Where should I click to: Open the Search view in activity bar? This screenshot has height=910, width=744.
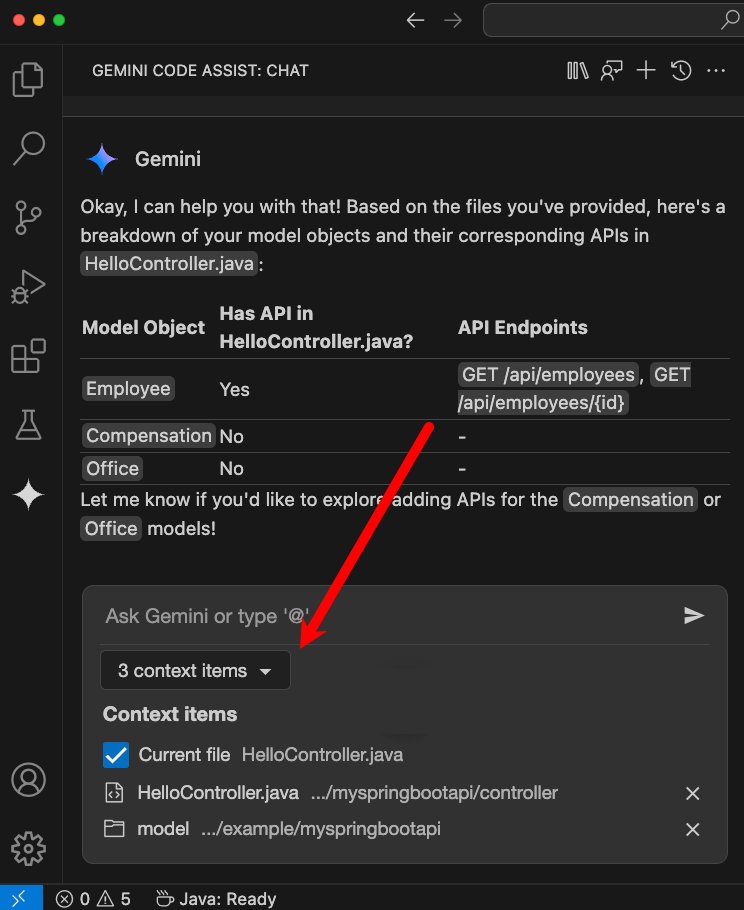click(x=28, y=149)
